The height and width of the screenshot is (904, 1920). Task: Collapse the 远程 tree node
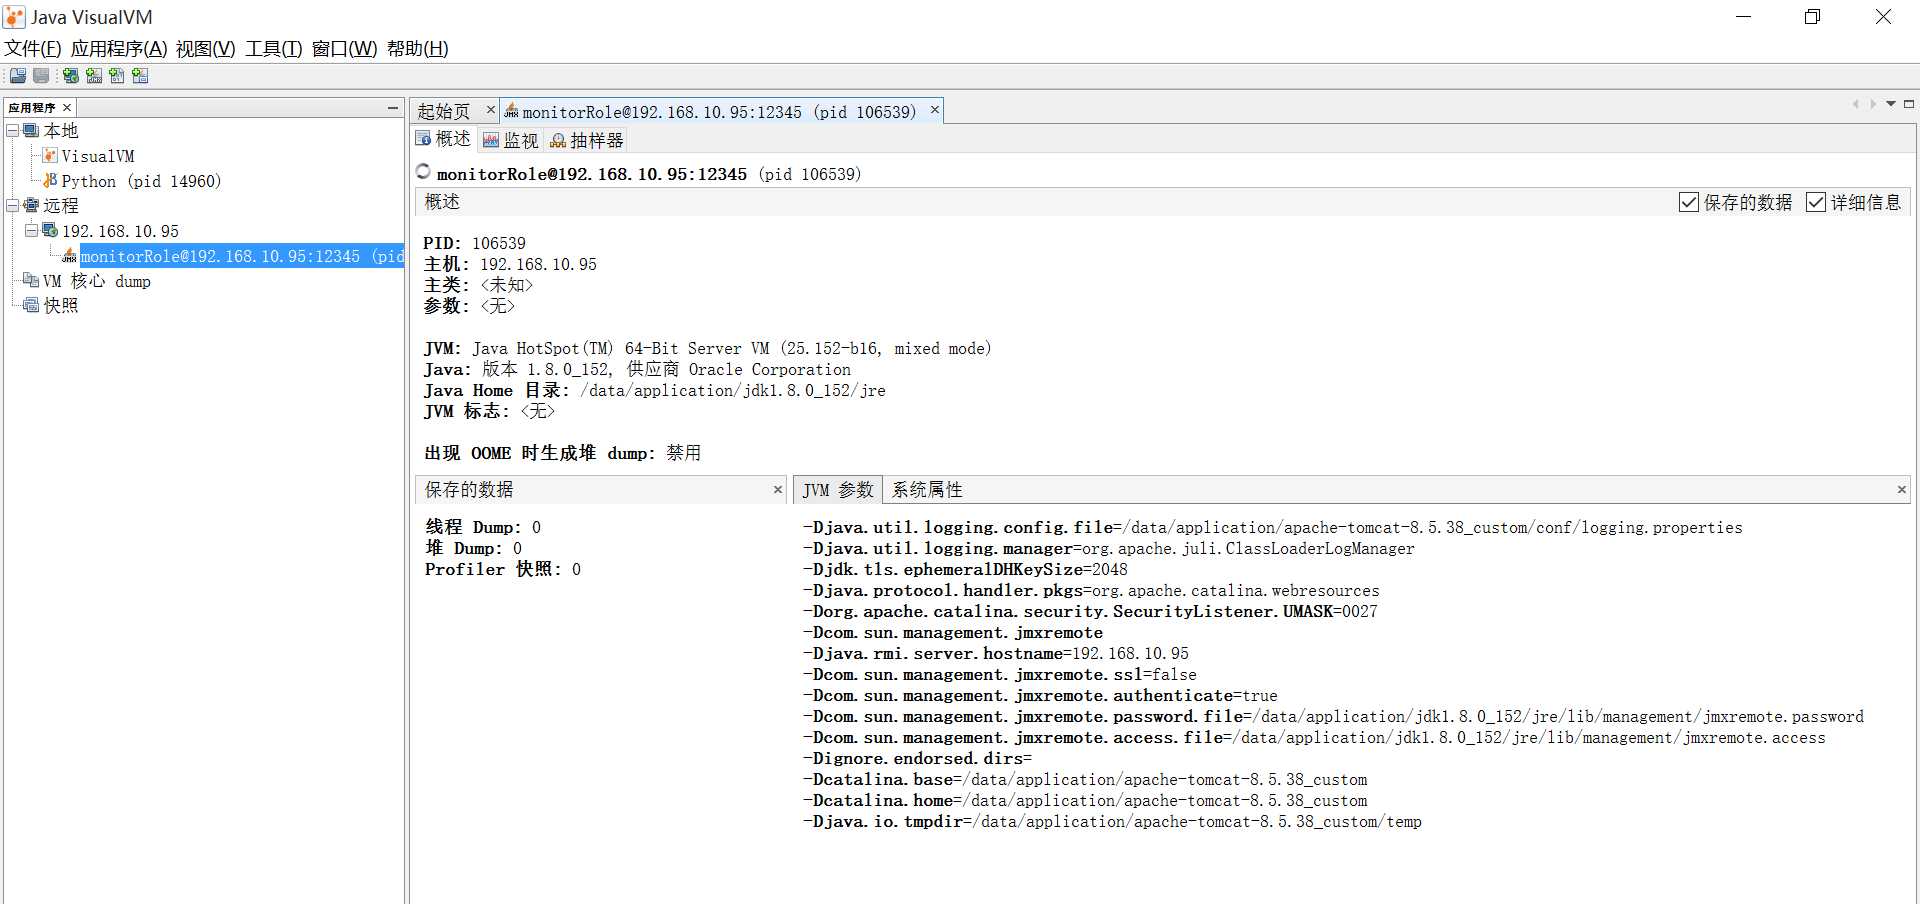[13, 205]
